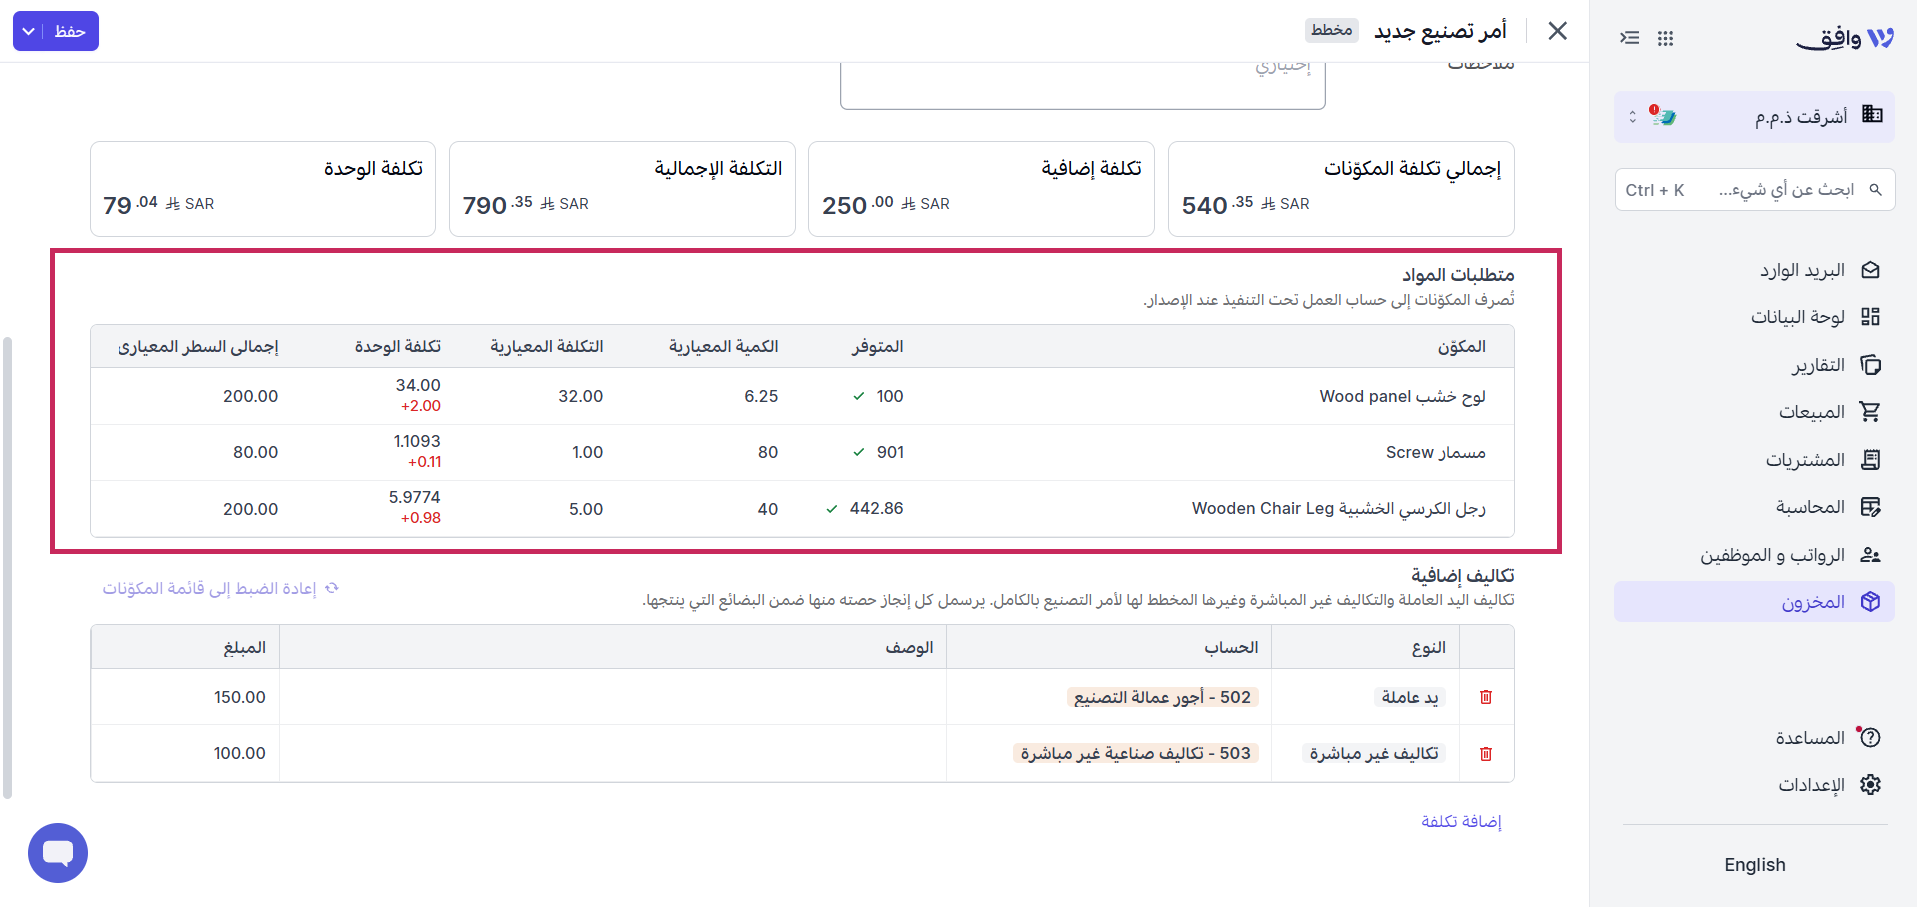Open the apps grid icon
The image size is (1917, 907).
click(x=1665, y=38)
